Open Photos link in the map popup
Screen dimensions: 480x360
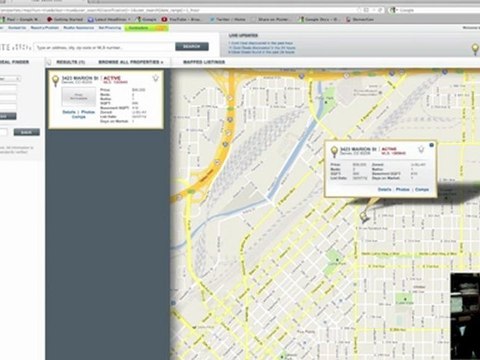pos(402,189)
